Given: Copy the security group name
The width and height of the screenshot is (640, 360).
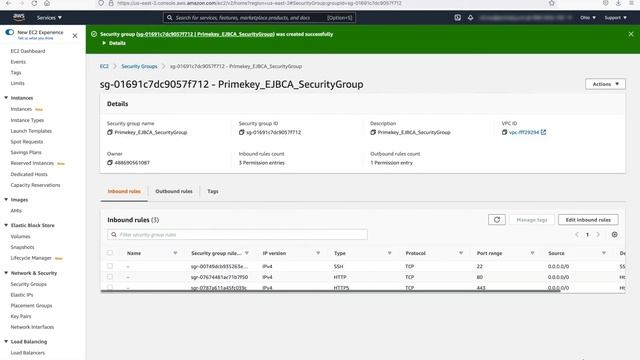Looking at the screenshot, I should point(110,132).
